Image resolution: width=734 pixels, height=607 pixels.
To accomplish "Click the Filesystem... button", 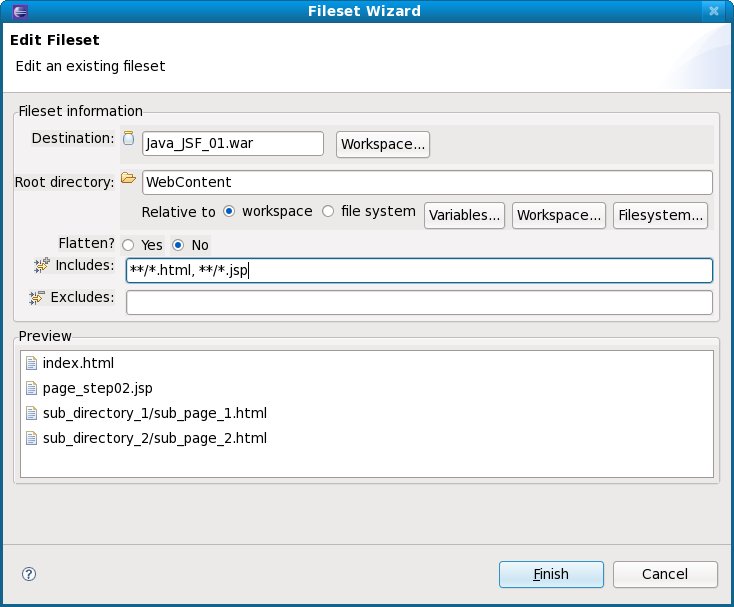I will [x=661, y=215].
